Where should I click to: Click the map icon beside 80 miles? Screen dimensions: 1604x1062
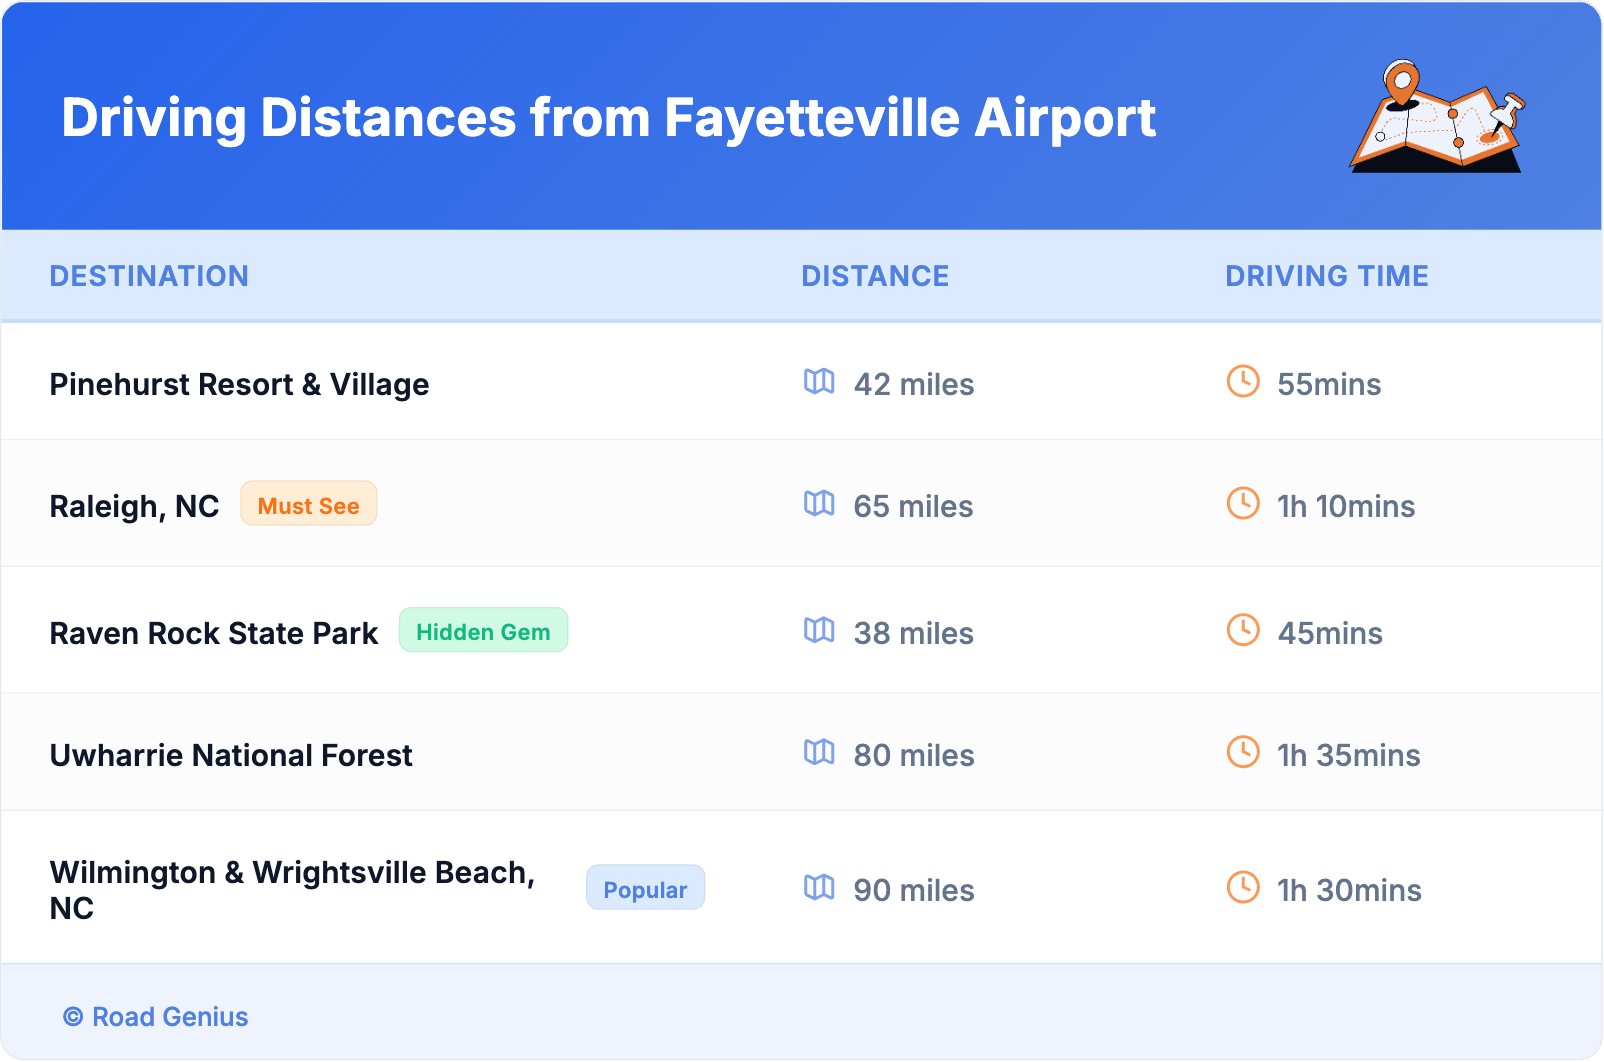819,753
